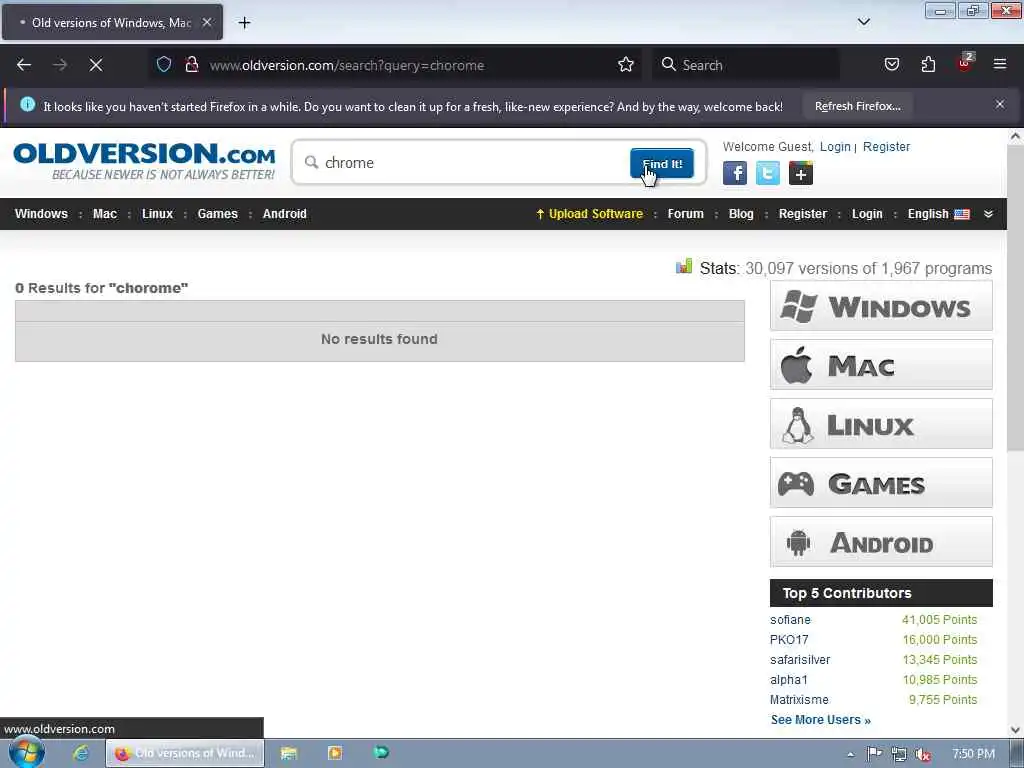The width and height of the screenshot is (1024, 768).
Task: Click muted volume tray icon
Action: click(923, 754)
